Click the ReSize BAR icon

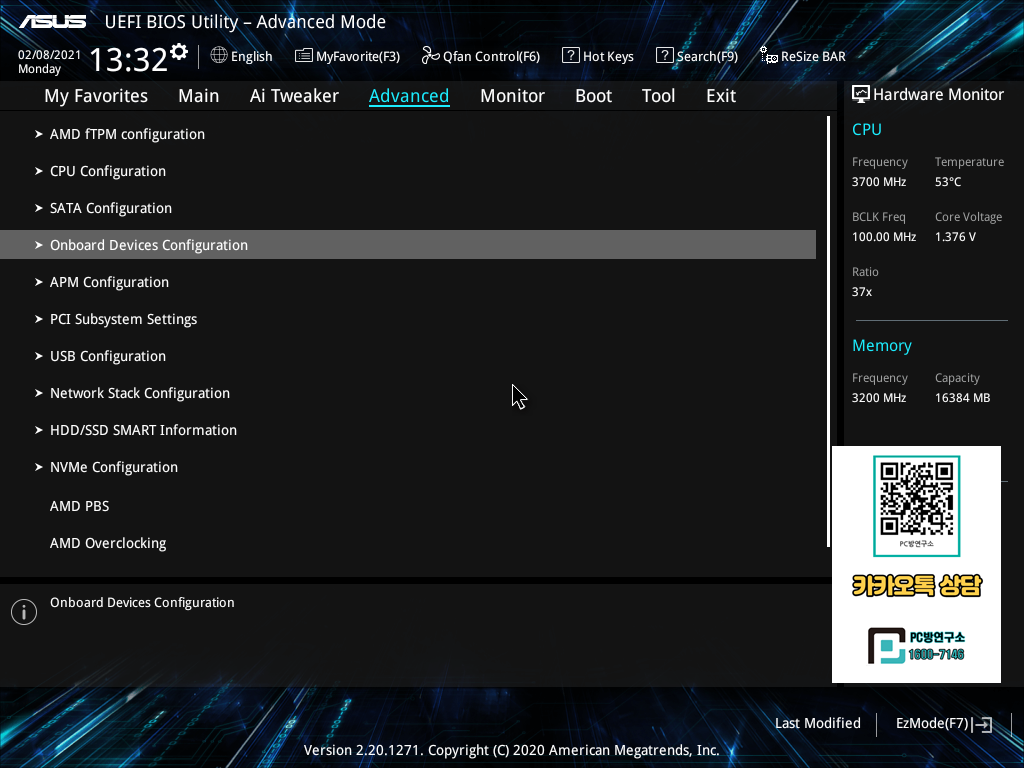[x=769, y=56]
